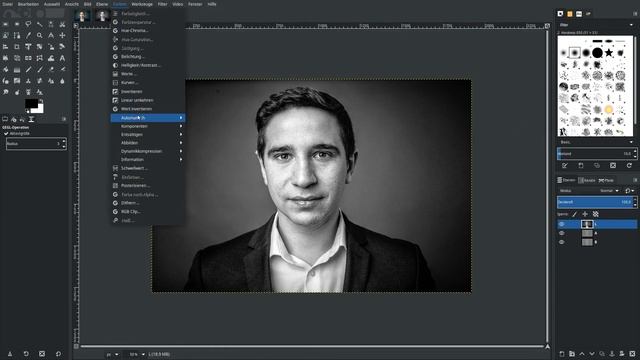Viewport: 640px width, 360px height.
Task: Toggle the checkbox under GEGL-Operation
Action: coord(6,133)
